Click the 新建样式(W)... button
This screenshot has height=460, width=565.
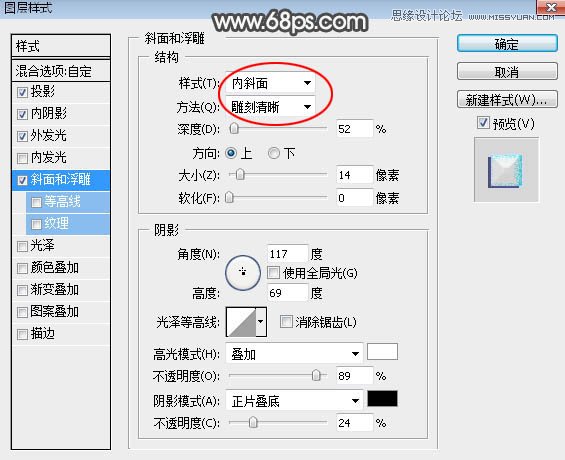[507, 99]
